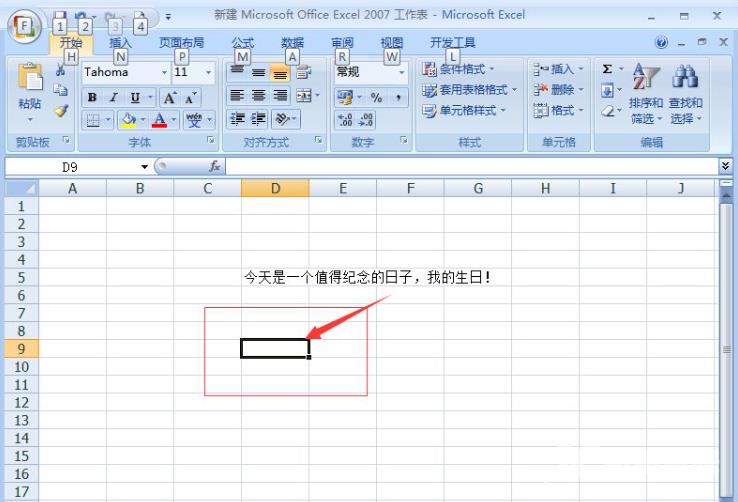738x502 pixels.
Task: Open Customize Quick Access Toolbar arrow
Action: [x=168, y=17]
